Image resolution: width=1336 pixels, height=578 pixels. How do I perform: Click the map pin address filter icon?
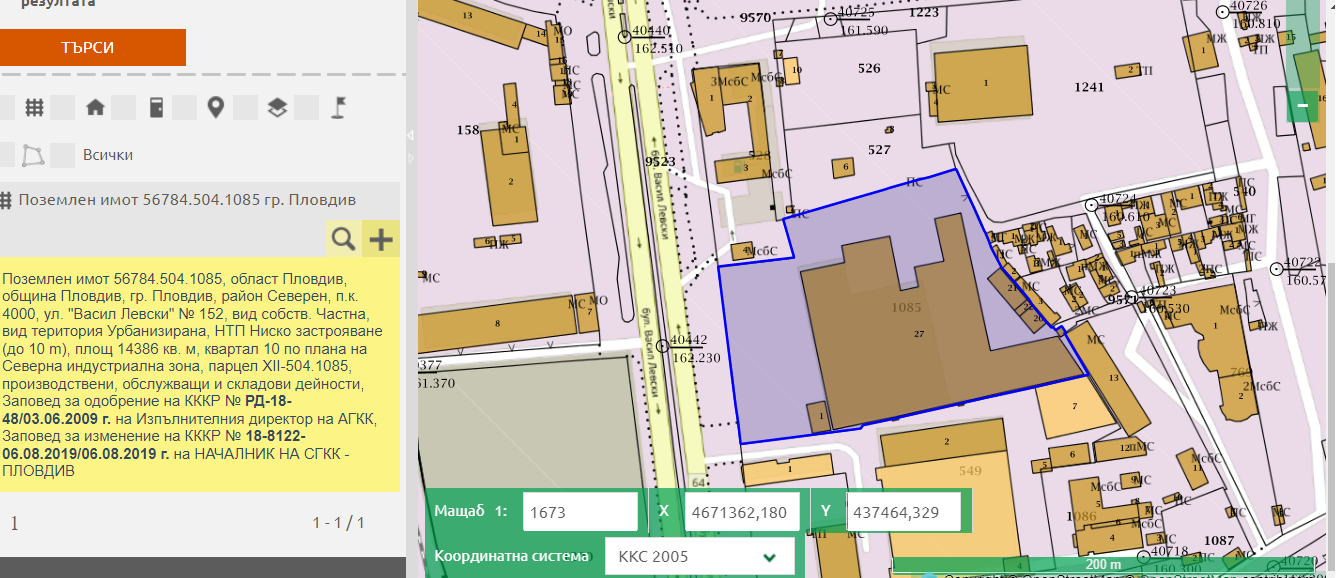[215, 107]
